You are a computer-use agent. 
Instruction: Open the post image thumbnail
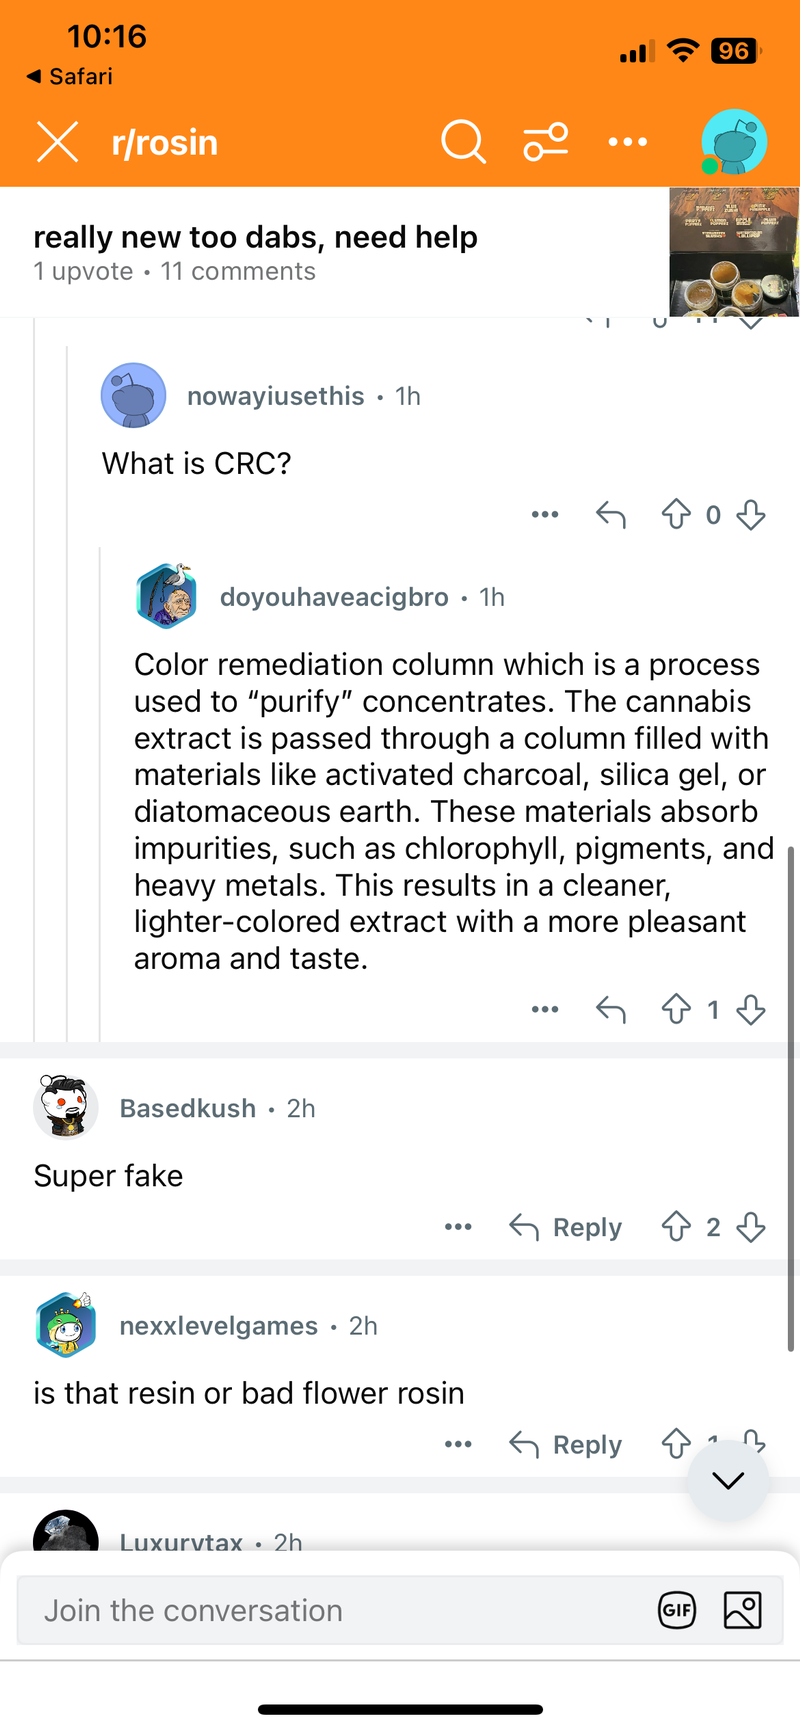(x=734, y=252)
